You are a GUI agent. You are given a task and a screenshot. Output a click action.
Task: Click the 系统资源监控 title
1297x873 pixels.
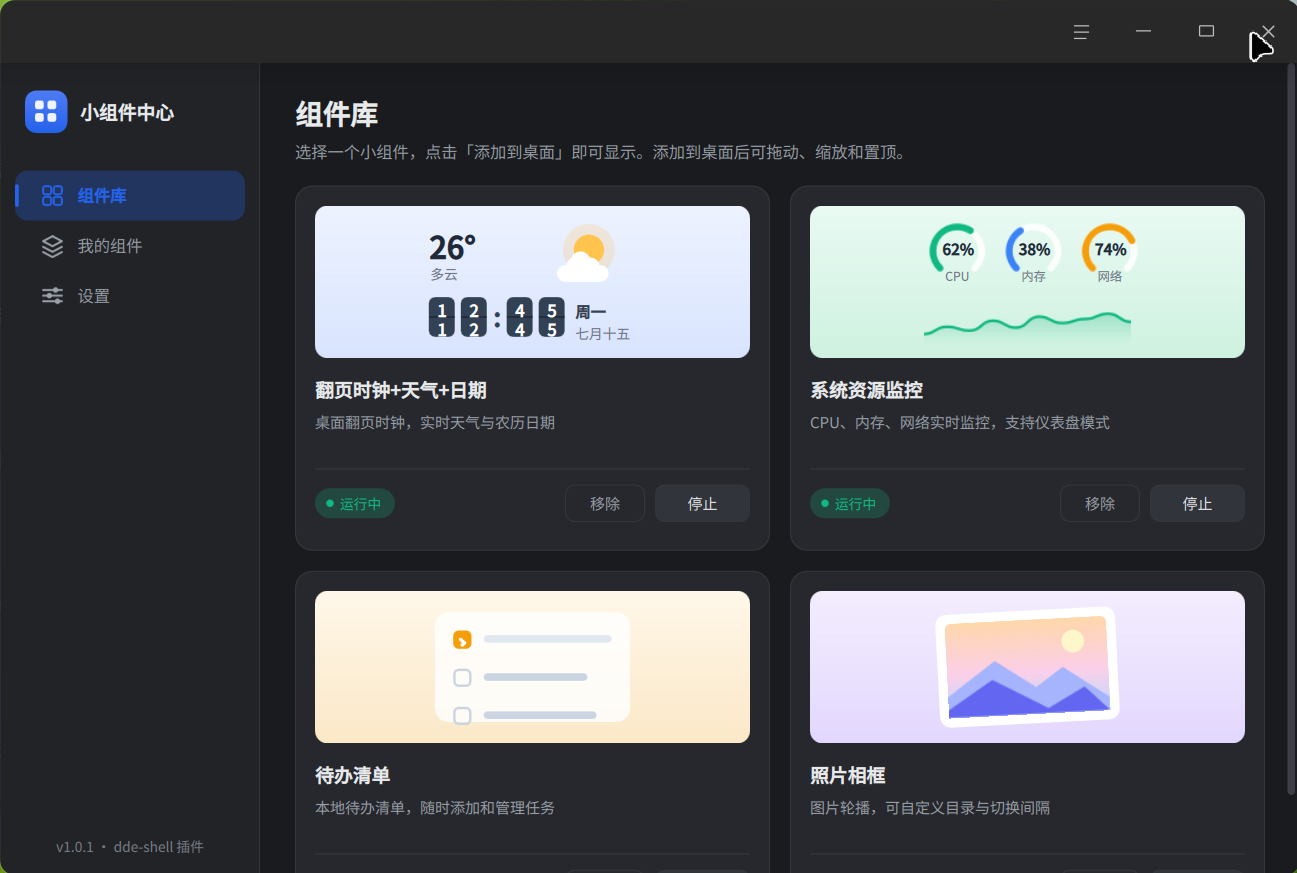[x=866, y=391]
